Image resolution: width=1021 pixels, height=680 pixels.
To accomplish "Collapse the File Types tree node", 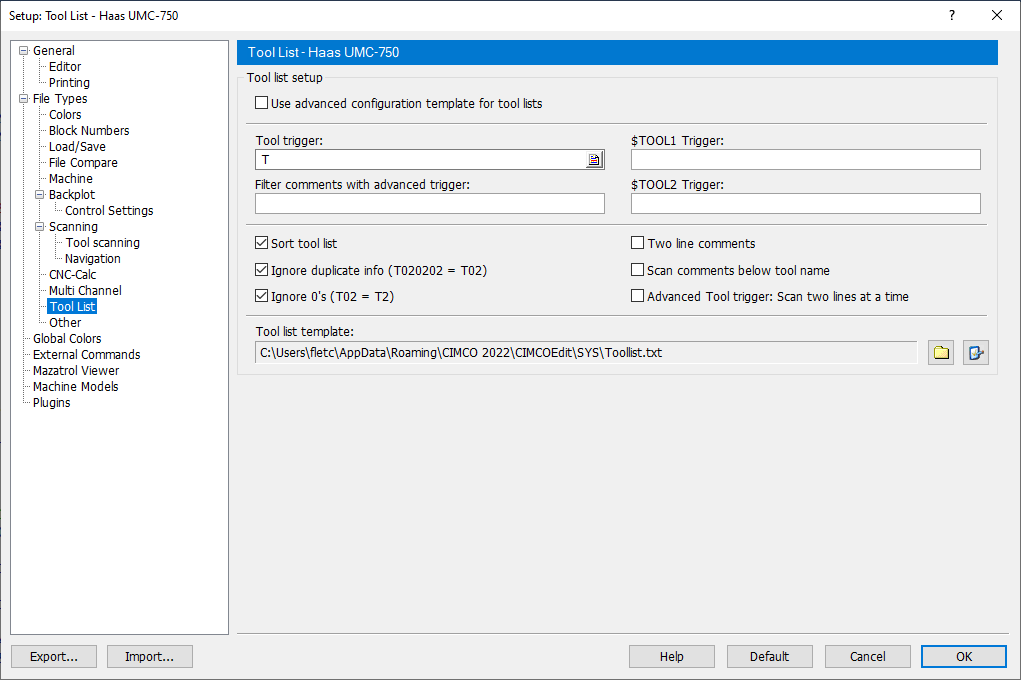I will (24, 98).
